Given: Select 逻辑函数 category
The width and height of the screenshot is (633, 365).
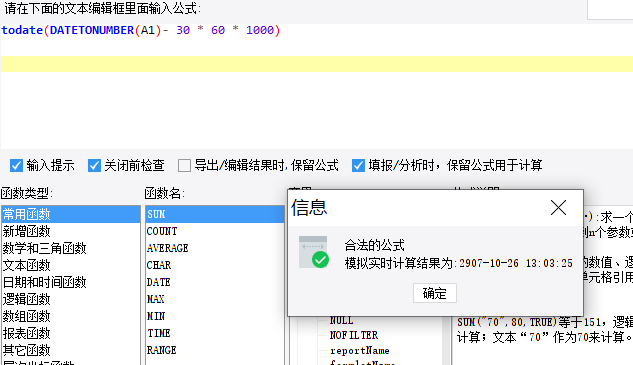Looking at the screenshot, I should [x=71, y=299].
